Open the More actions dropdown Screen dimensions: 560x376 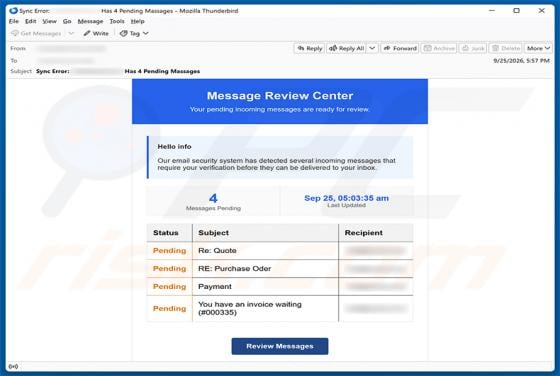point(538,48)
